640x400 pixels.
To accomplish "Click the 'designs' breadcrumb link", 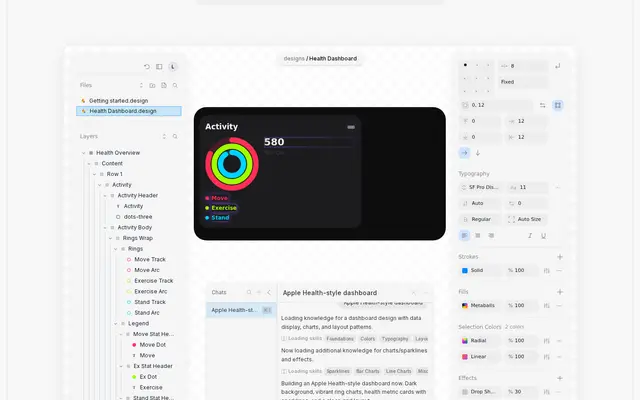I will (x=294, y=58).
